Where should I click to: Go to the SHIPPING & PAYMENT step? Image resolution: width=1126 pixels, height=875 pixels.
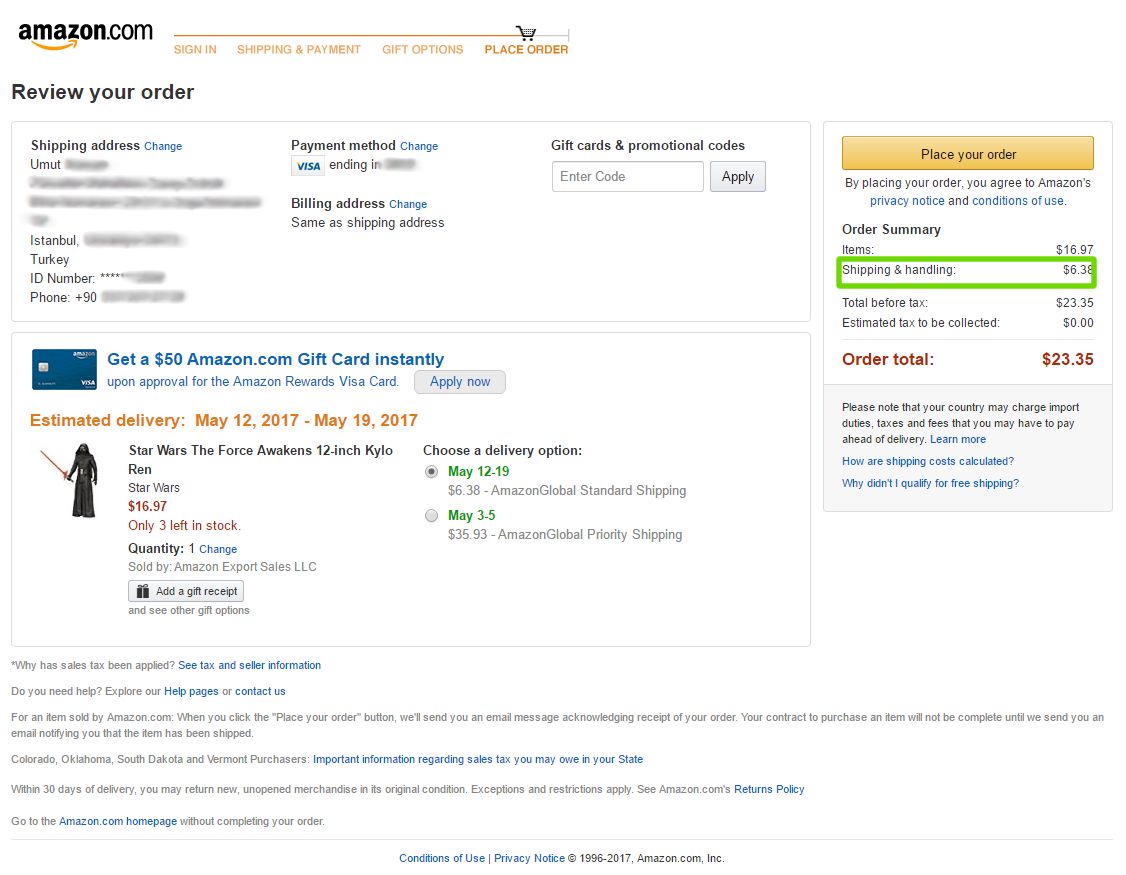coord(298,50)
